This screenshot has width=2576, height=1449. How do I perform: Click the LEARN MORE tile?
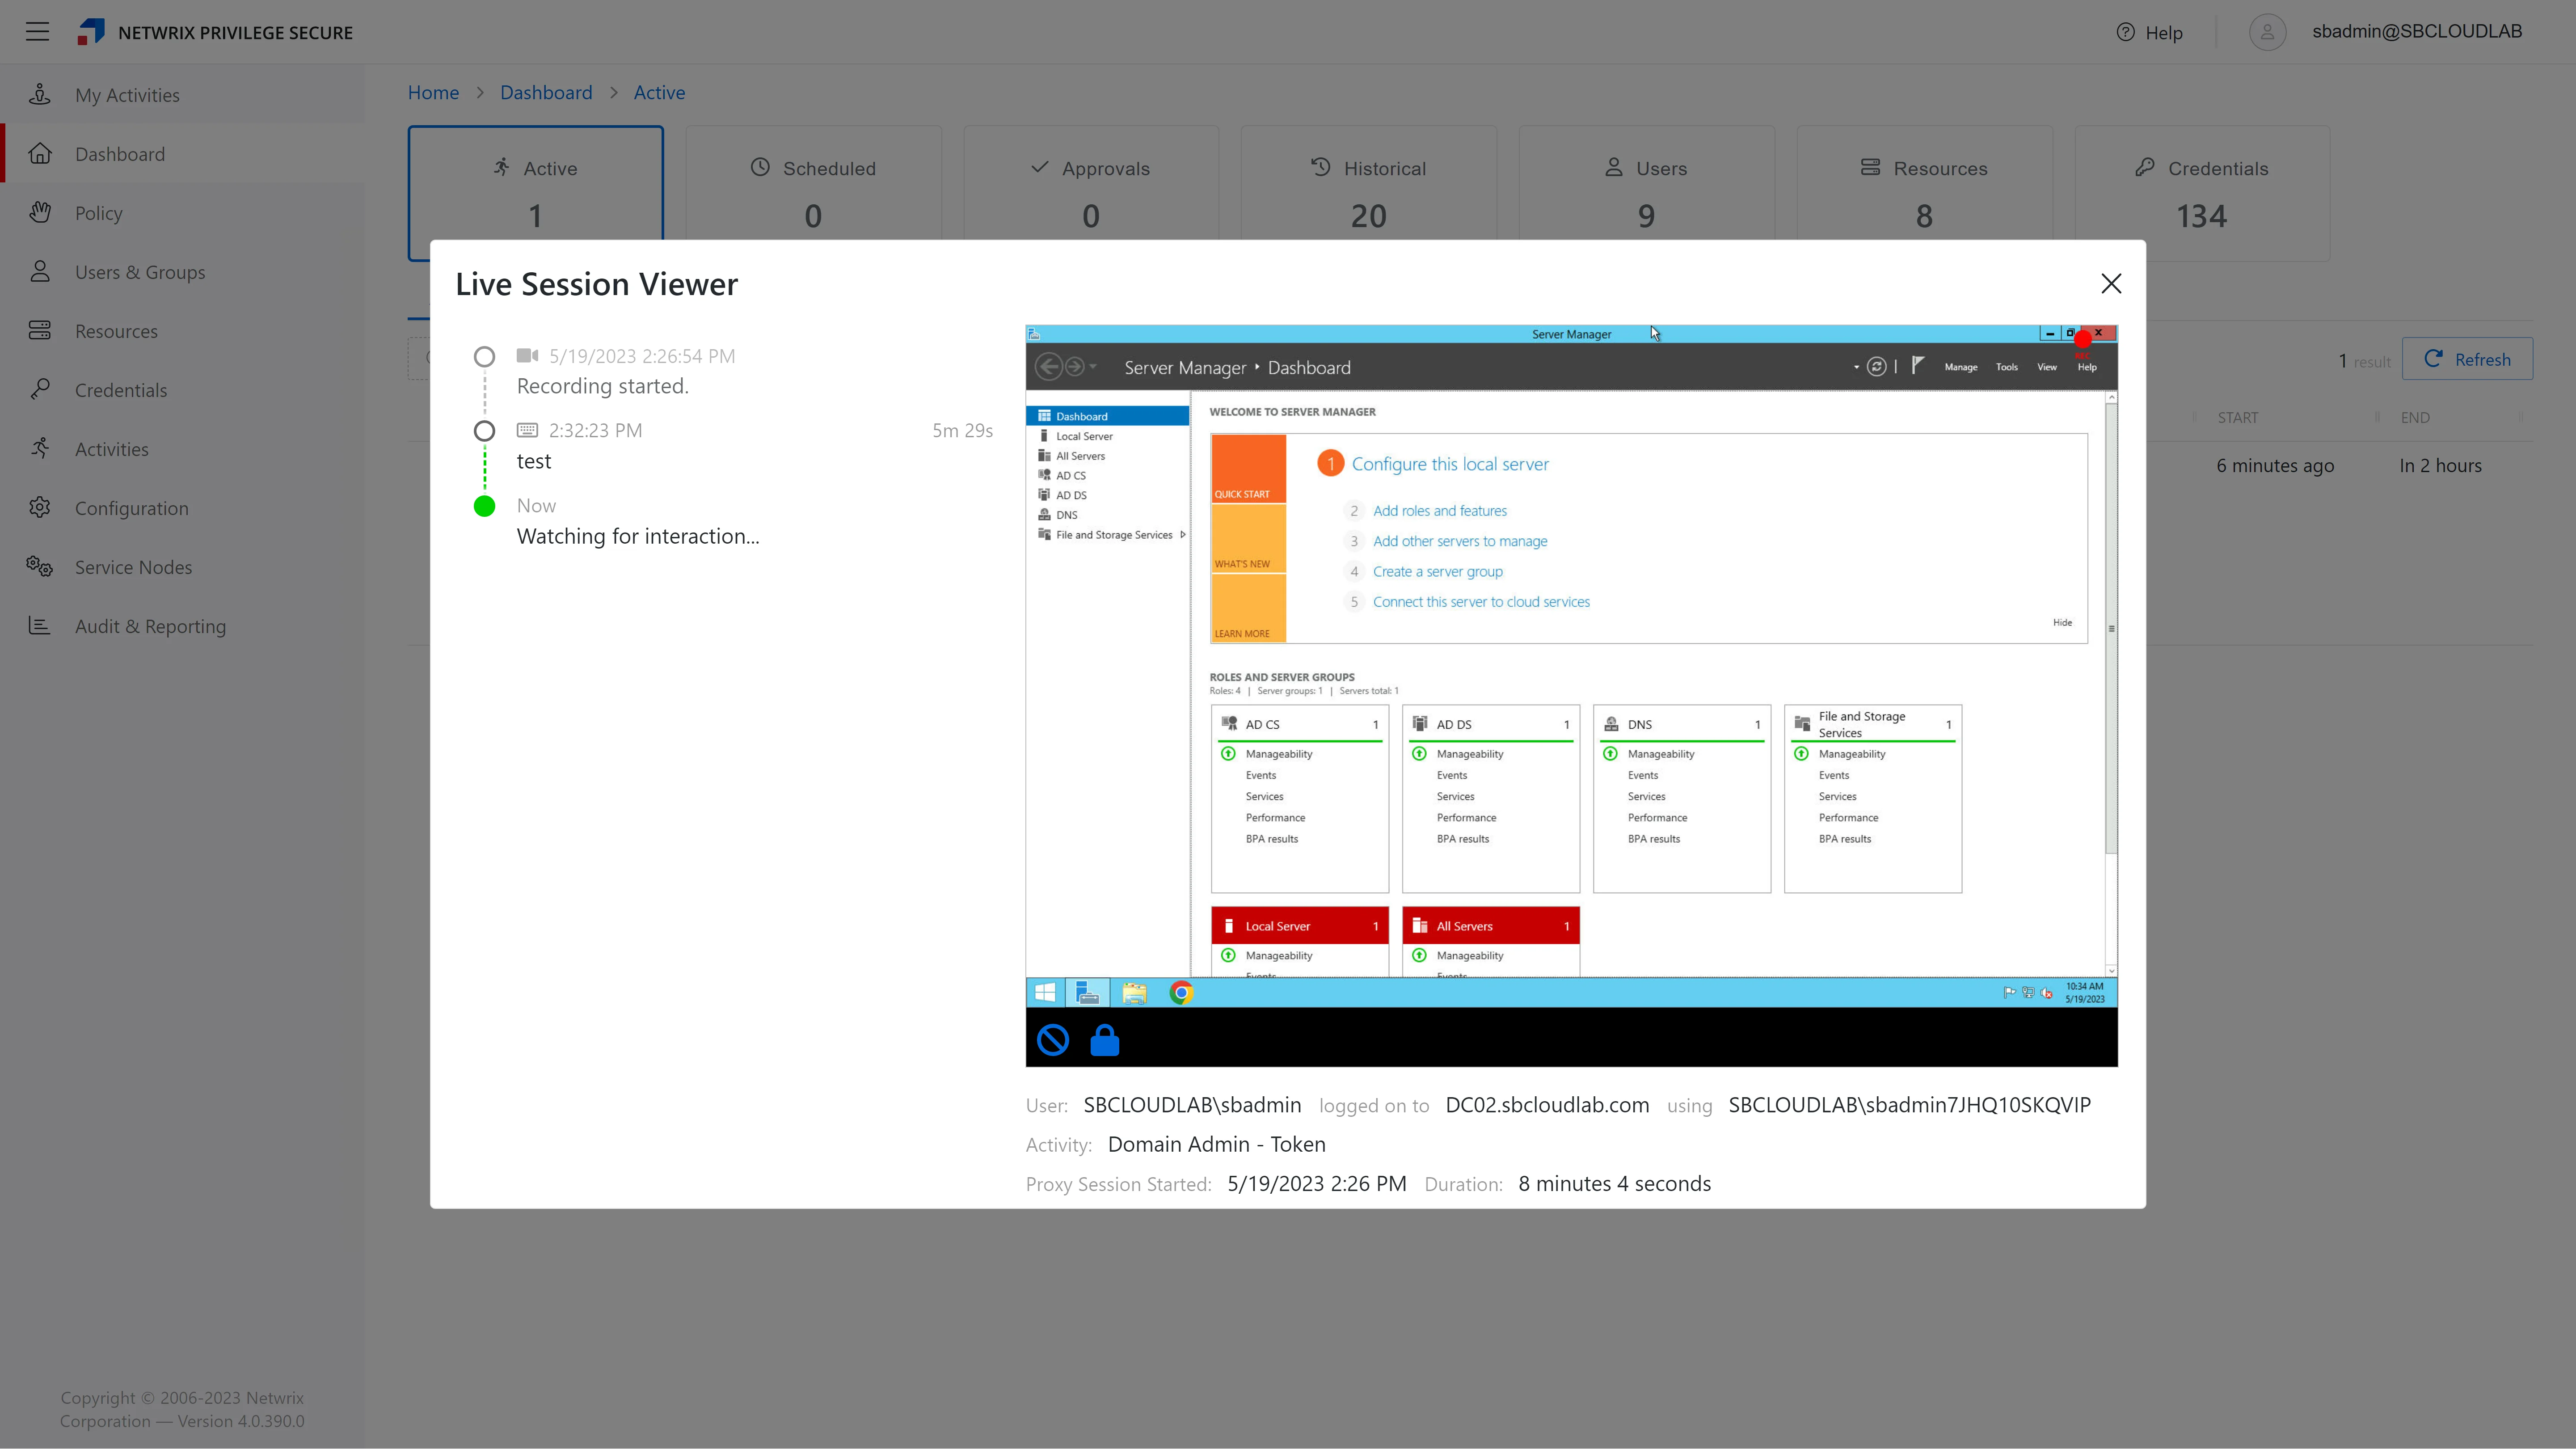[1248, 608]
